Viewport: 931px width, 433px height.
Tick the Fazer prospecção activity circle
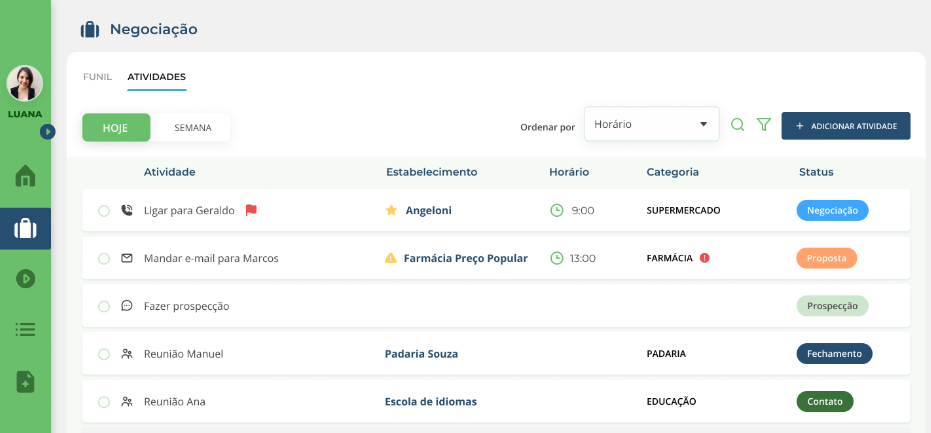(x=104, y=306)
